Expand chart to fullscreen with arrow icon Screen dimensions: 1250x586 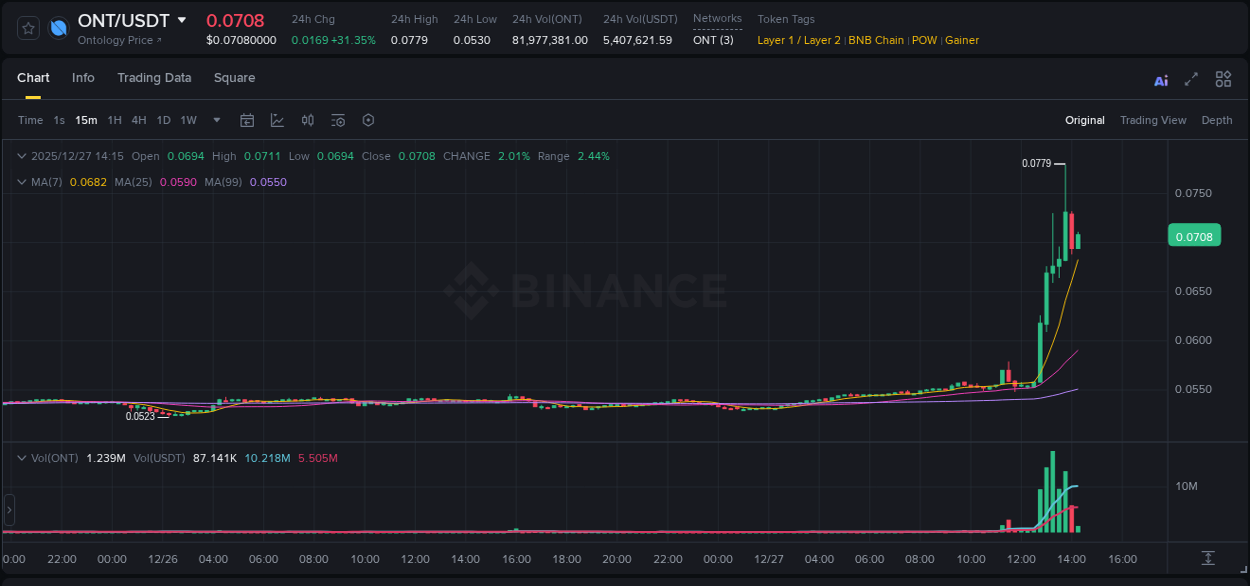[1191, 78]
